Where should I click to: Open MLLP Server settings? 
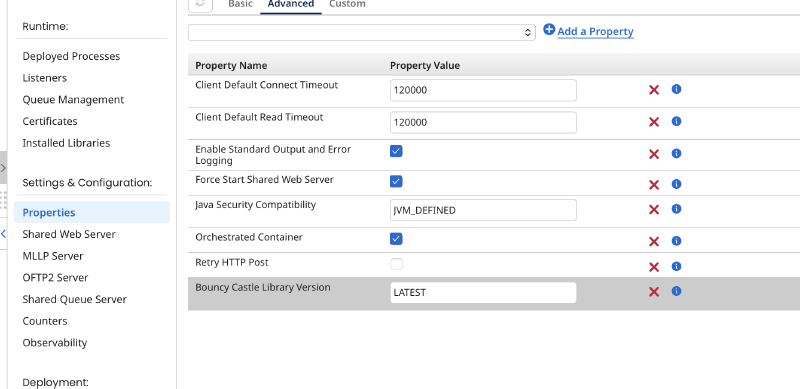(x=53, y=256)
